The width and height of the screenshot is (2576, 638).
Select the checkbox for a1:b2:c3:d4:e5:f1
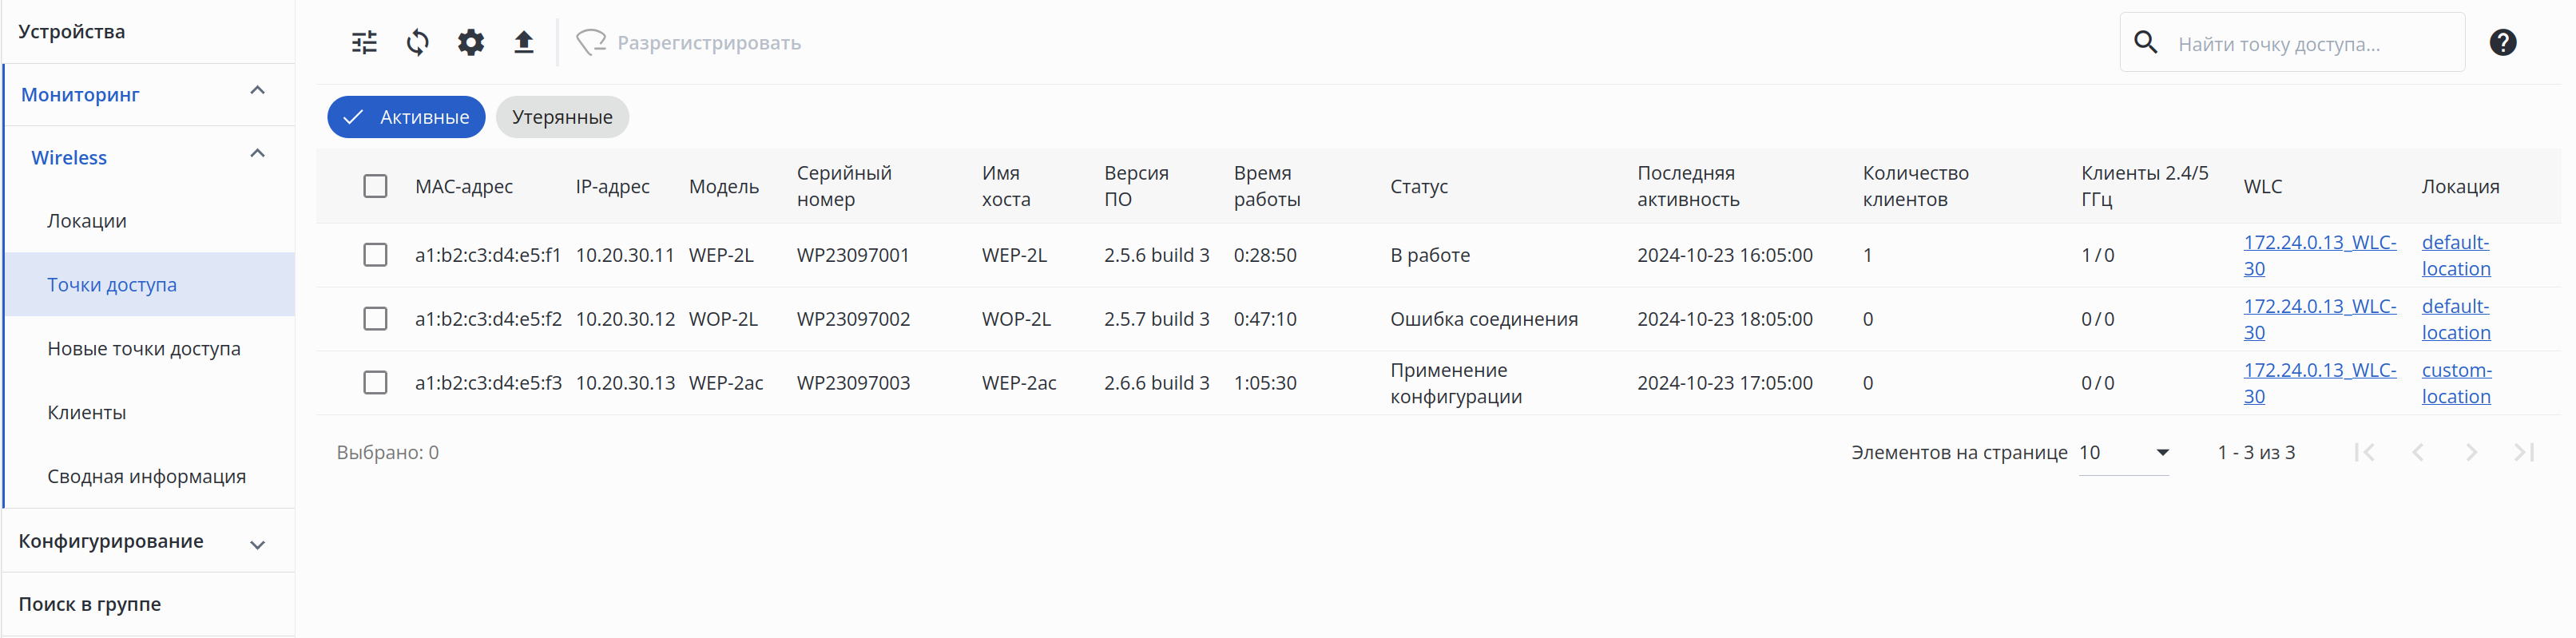[x=375, y=255]
